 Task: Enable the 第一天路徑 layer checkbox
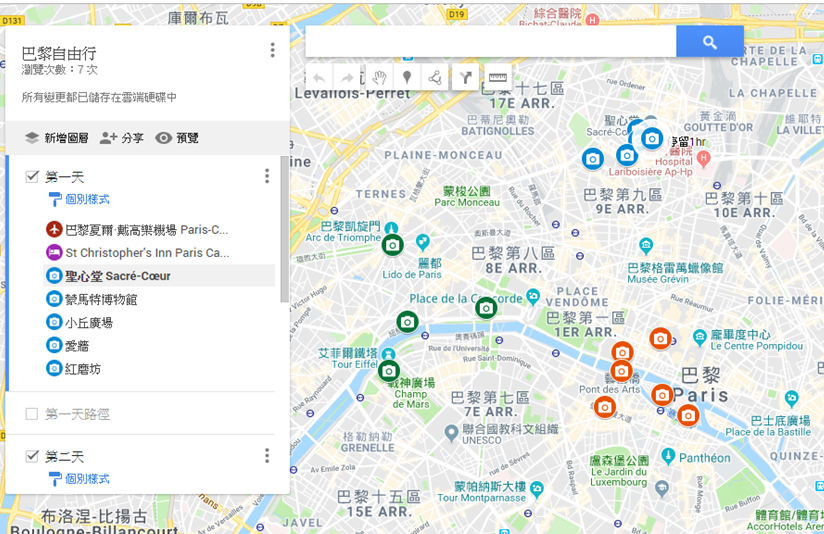point(32,414)
